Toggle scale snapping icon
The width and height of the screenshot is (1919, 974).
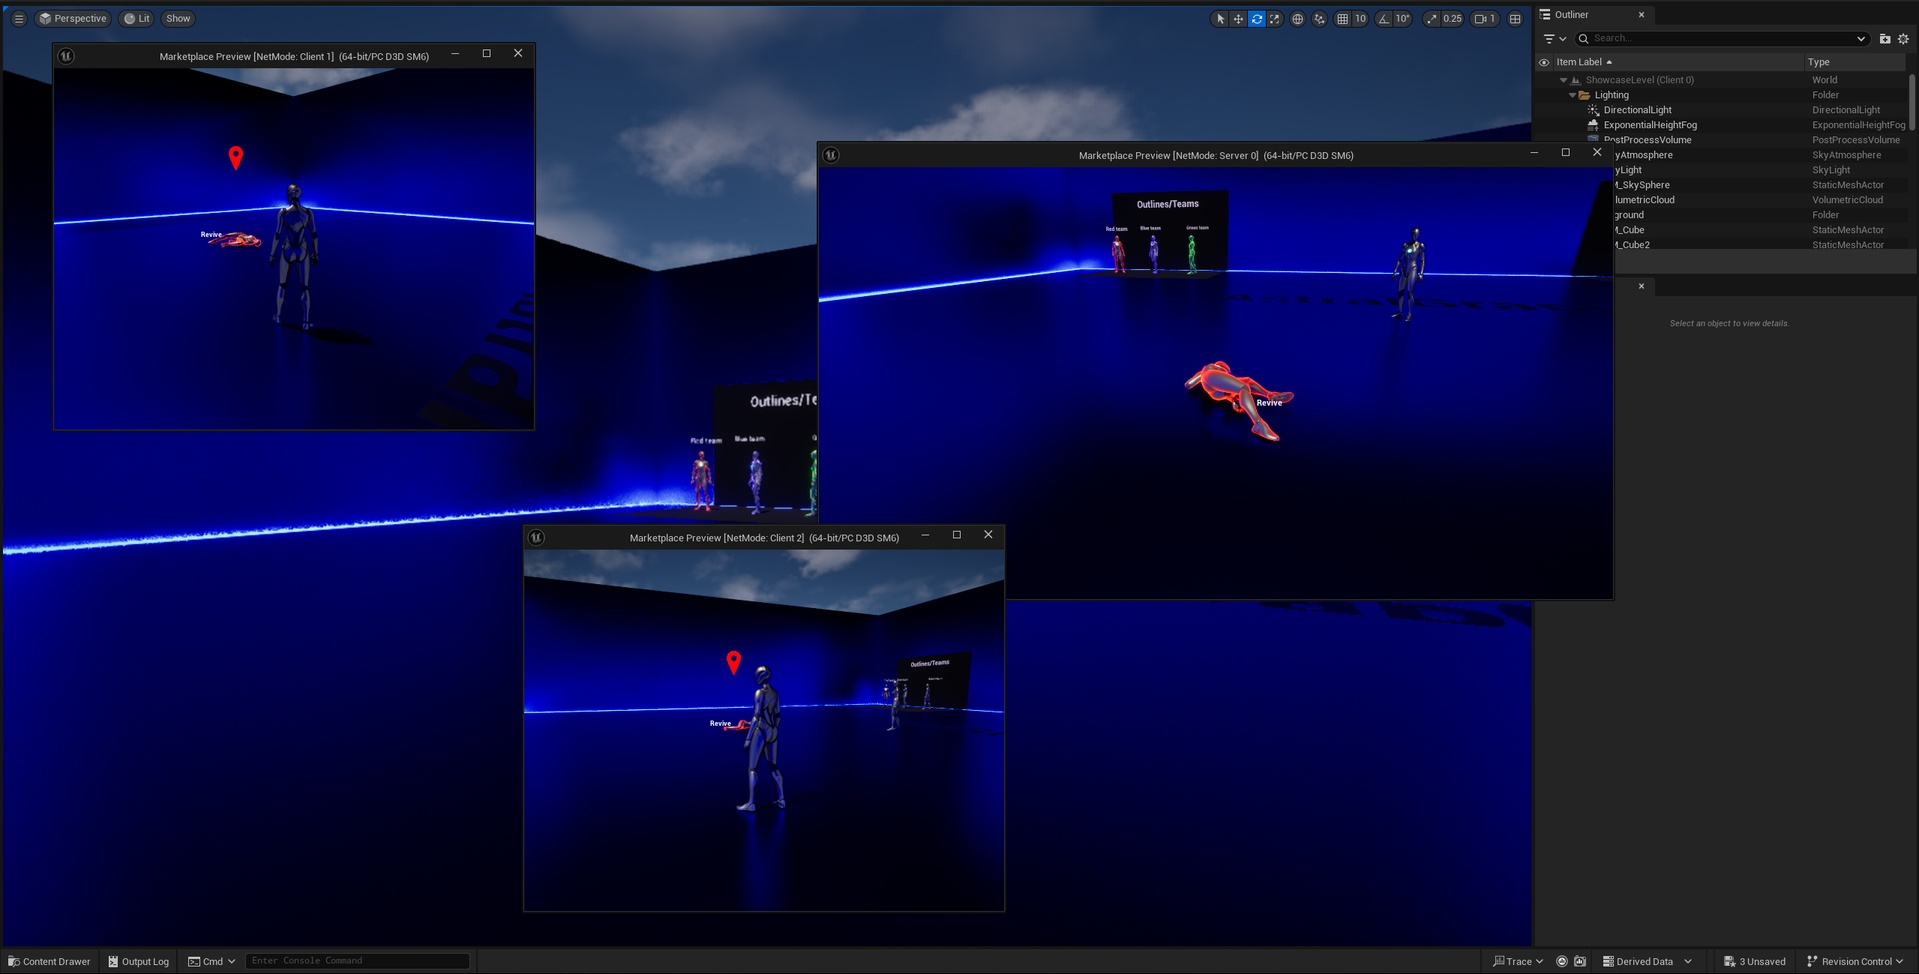[1431, 19]
